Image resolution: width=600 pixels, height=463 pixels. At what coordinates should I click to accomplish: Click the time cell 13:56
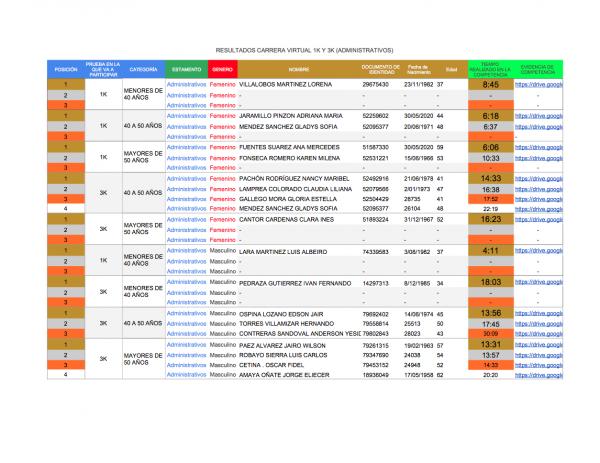point(491,313)
